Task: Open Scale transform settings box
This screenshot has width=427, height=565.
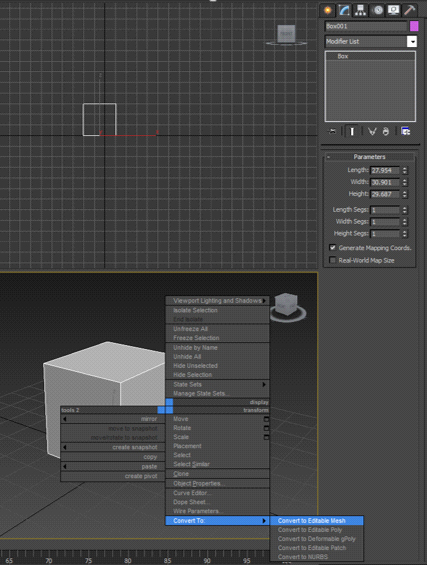Action: (x=266, y=437)
